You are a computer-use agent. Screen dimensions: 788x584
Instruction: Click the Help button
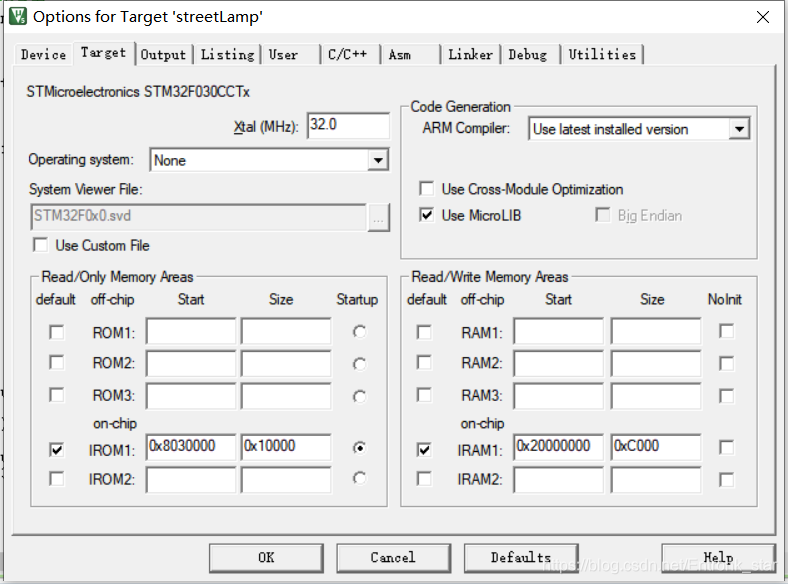pos(718,558)
